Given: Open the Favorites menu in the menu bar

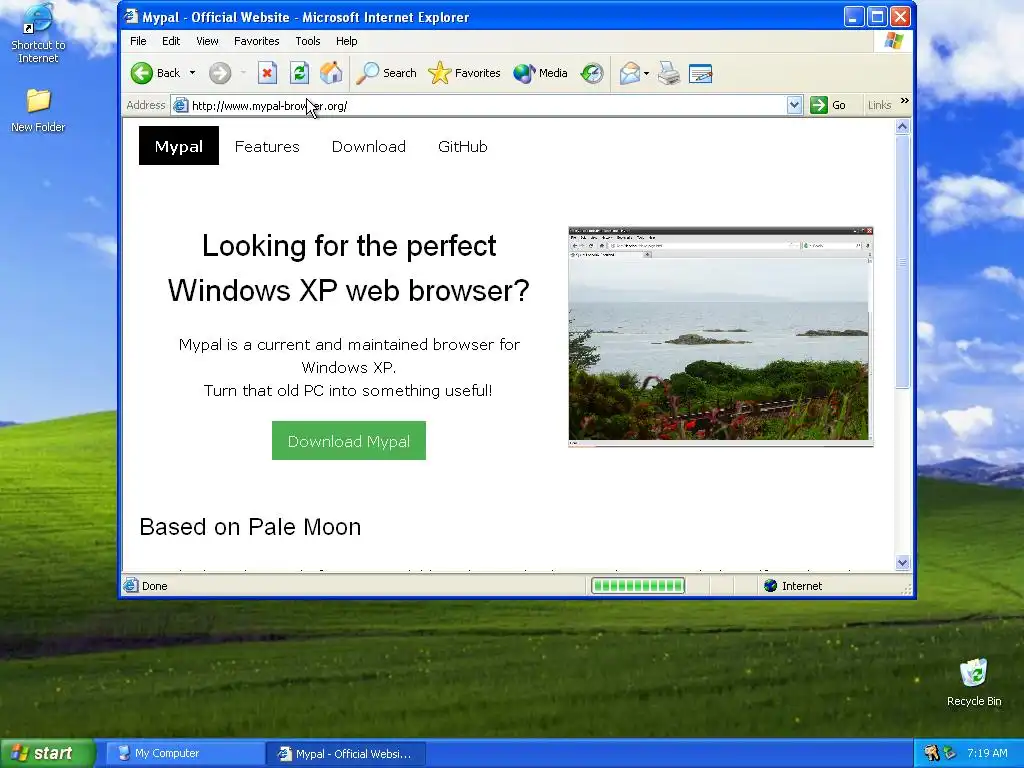Looking at the screenshot, I should [x=257, y=41].
